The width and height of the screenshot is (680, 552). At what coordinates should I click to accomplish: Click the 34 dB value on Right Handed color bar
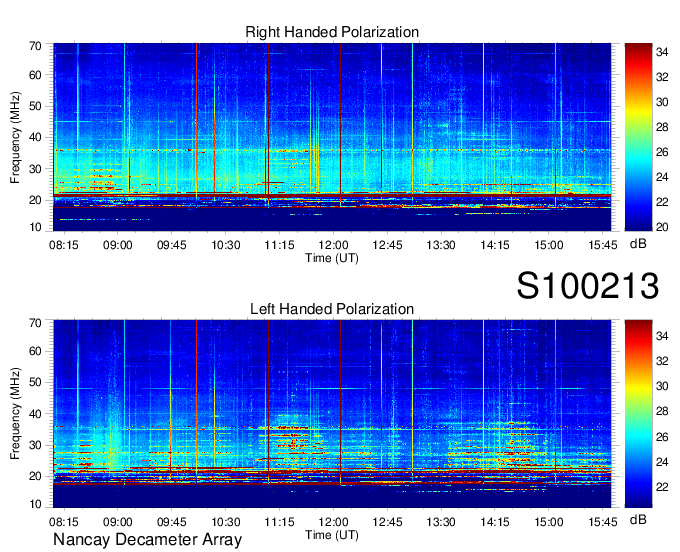[x=662, y=52]
